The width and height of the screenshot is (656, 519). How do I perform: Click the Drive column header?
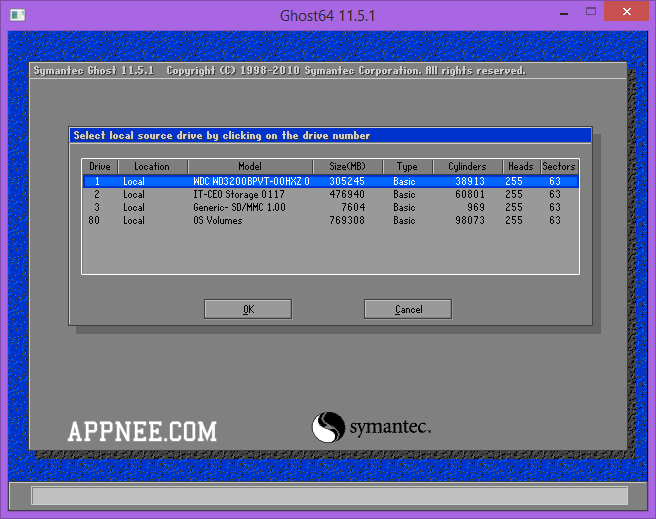tap(100, 166)
